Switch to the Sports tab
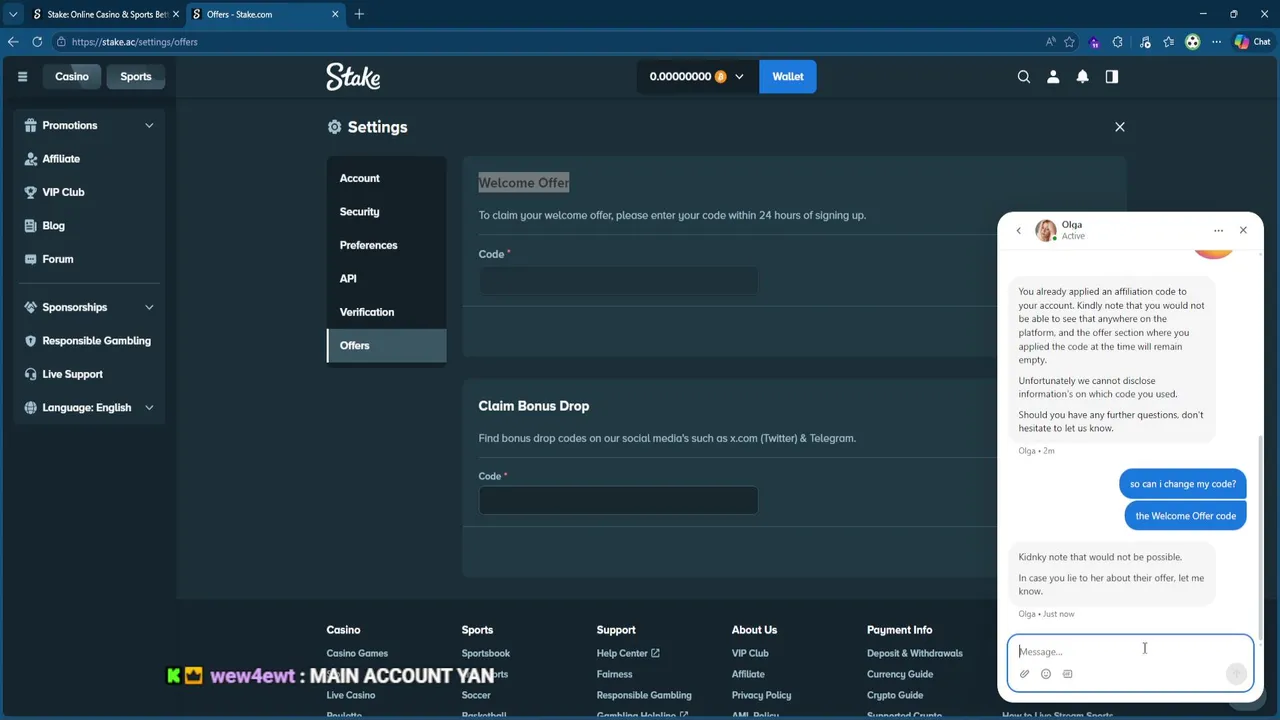The width and height of the screenshot is (1280, 720). coord(136,77)
